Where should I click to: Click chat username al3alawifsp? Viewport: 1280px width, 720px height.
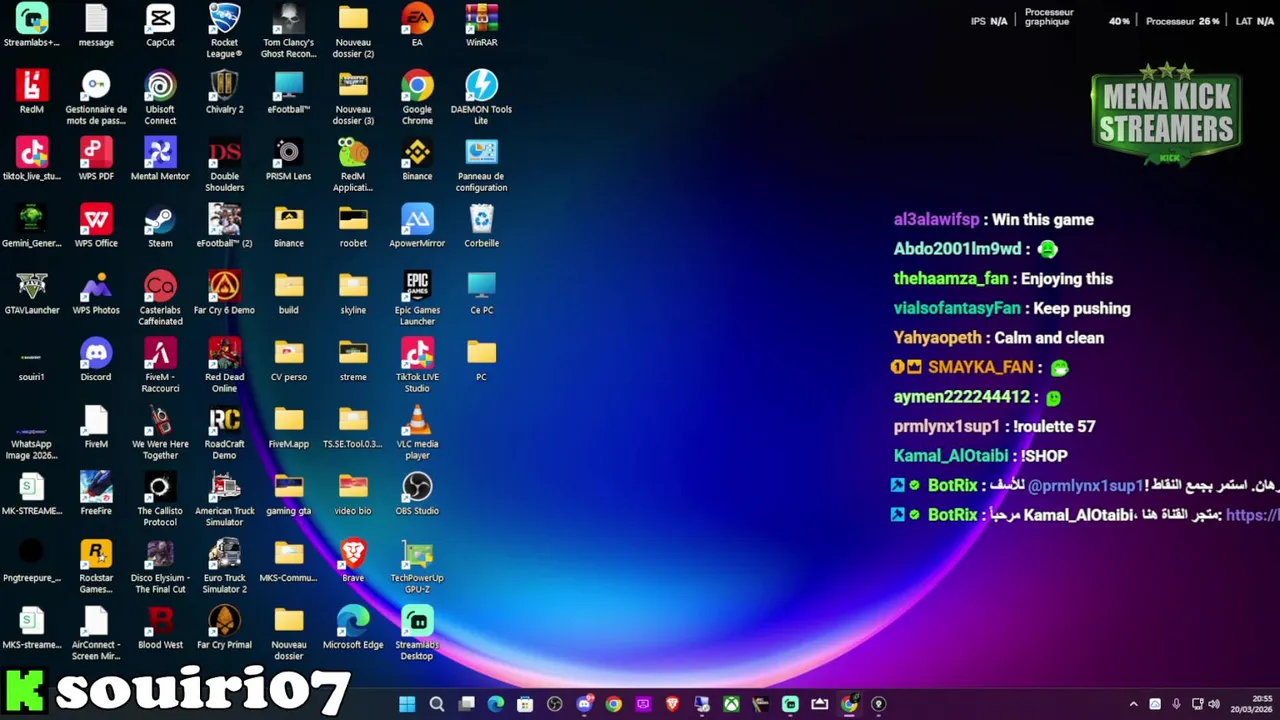(936, 220)
